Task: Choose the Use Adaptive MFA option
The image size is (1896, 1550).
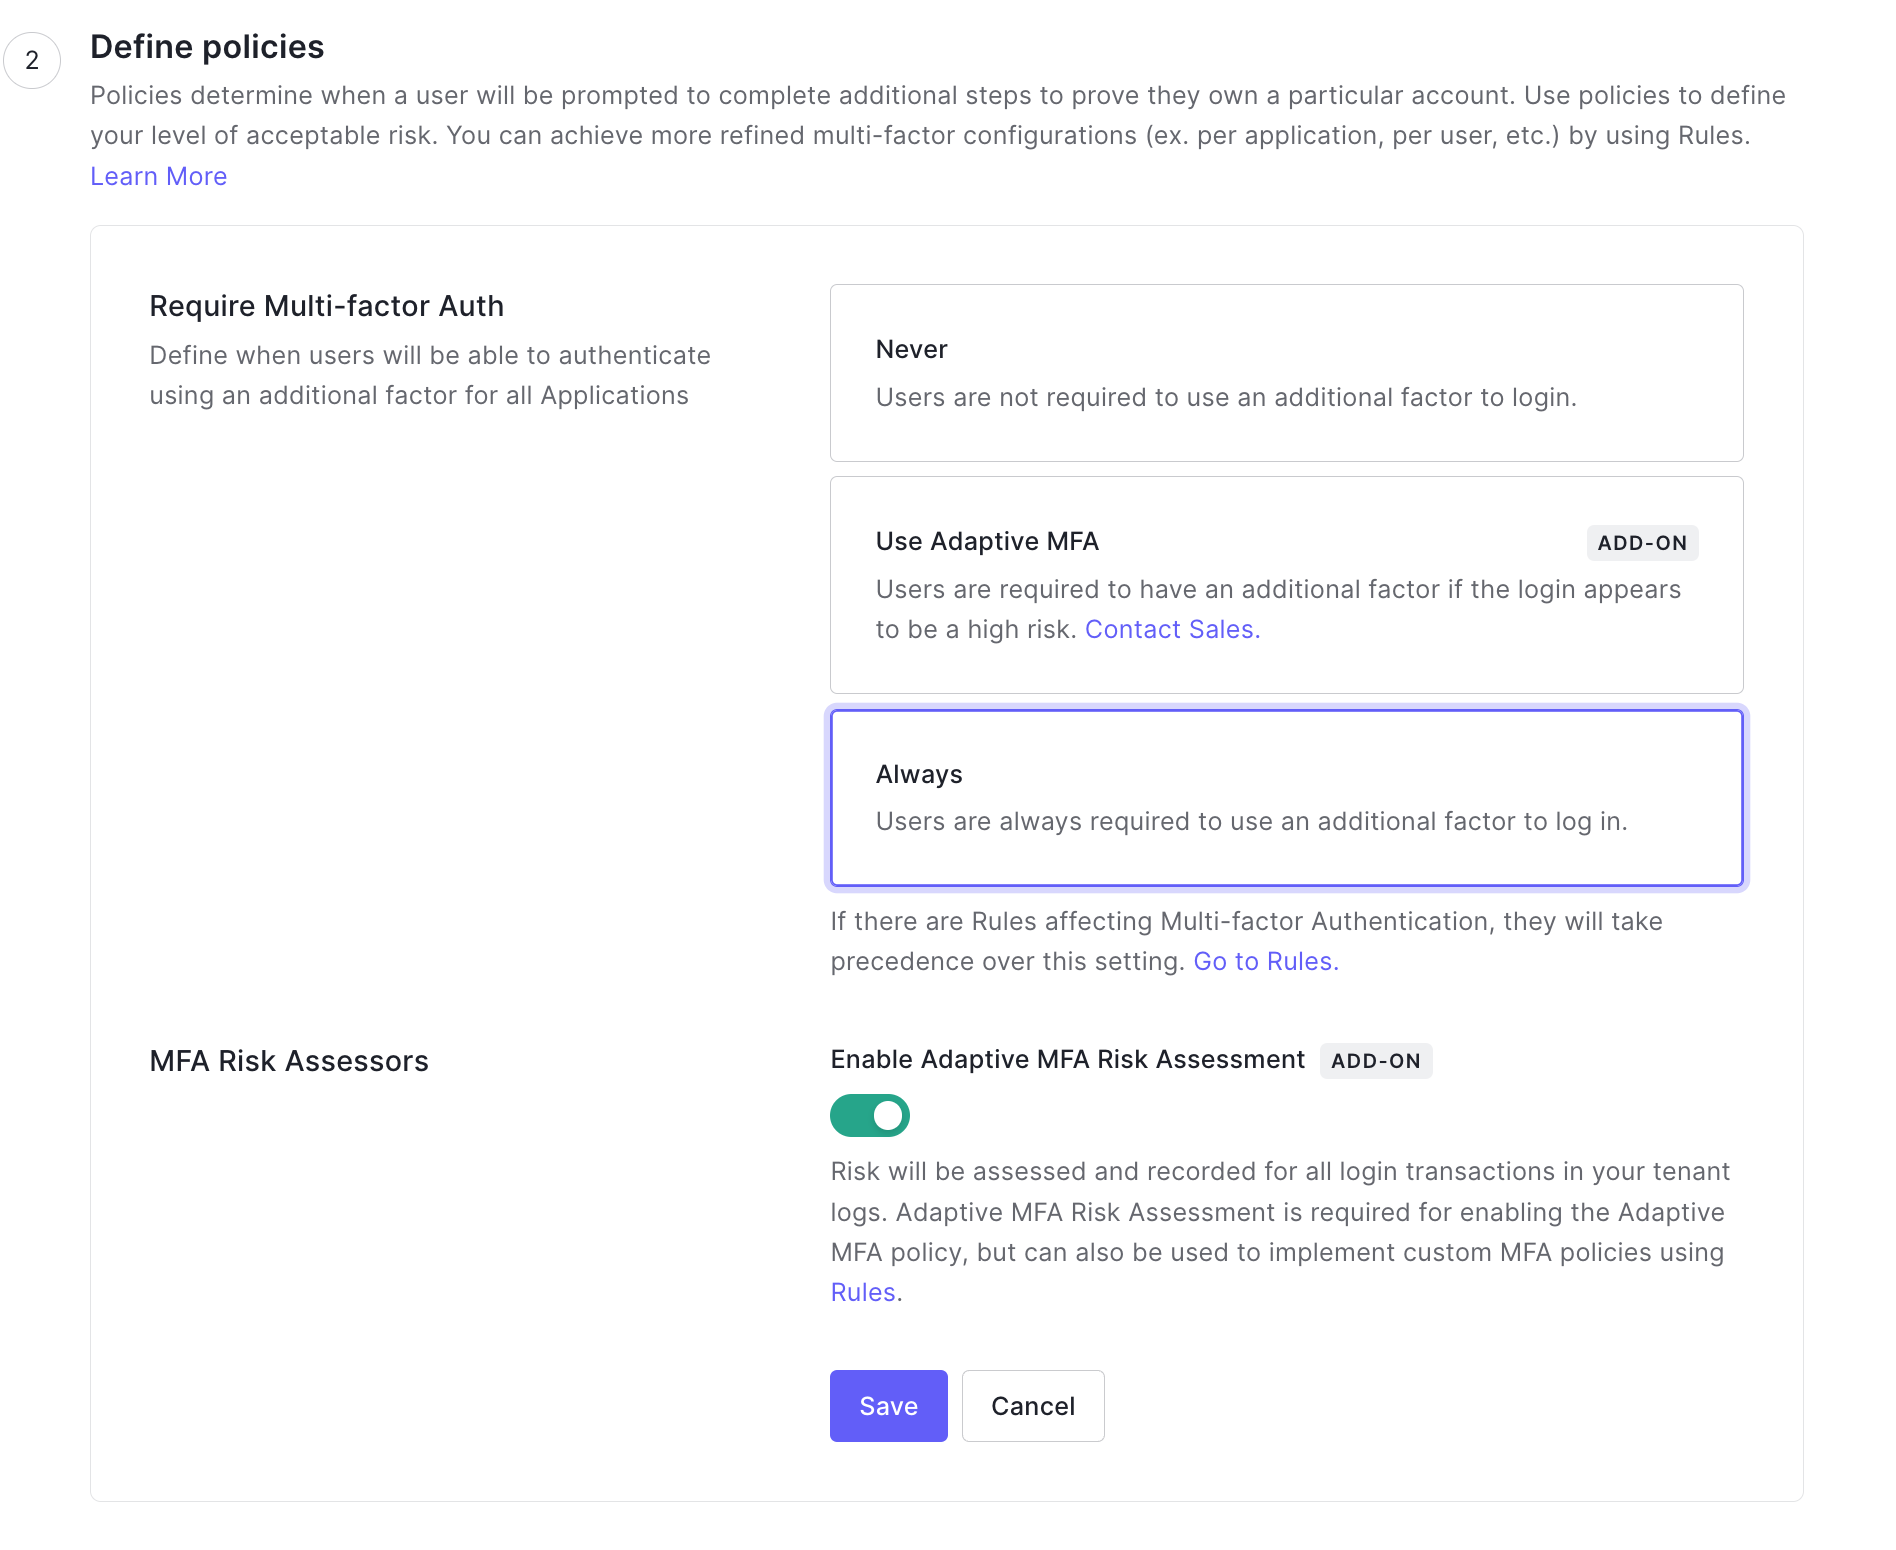Action: (x=1286, y=585)
